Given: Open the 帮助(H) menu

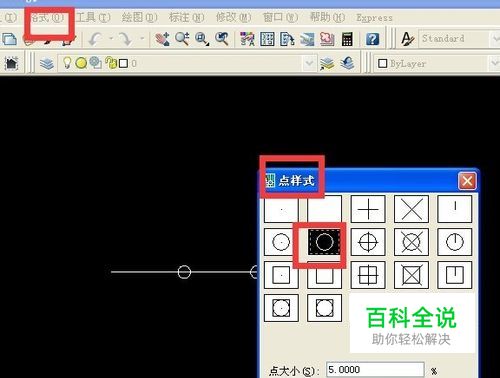Looking at the screenshot, I should tap(327, 17).
